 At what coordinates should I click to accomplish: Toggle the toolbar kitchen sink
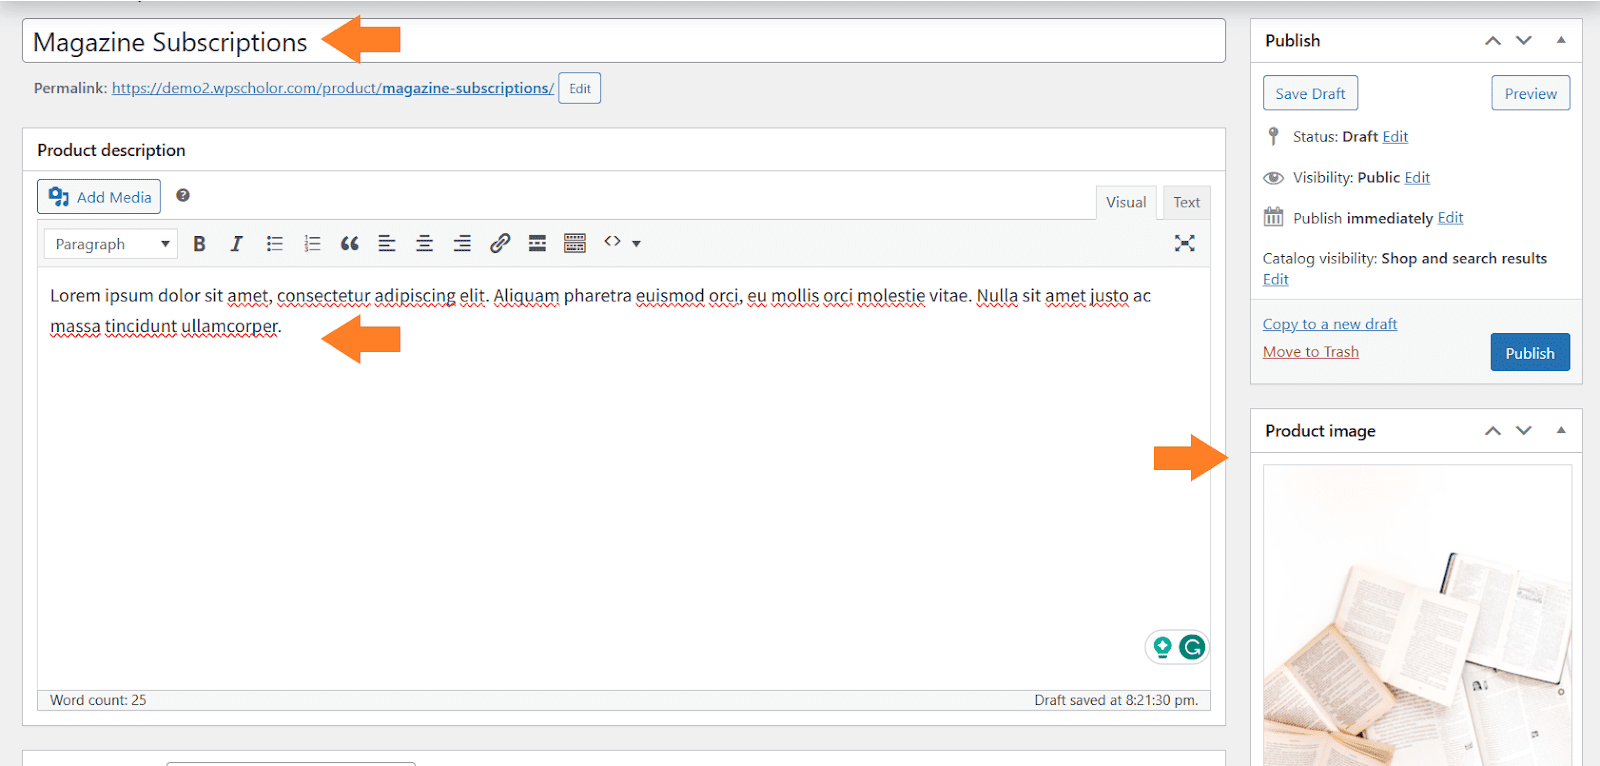(575, 243)
